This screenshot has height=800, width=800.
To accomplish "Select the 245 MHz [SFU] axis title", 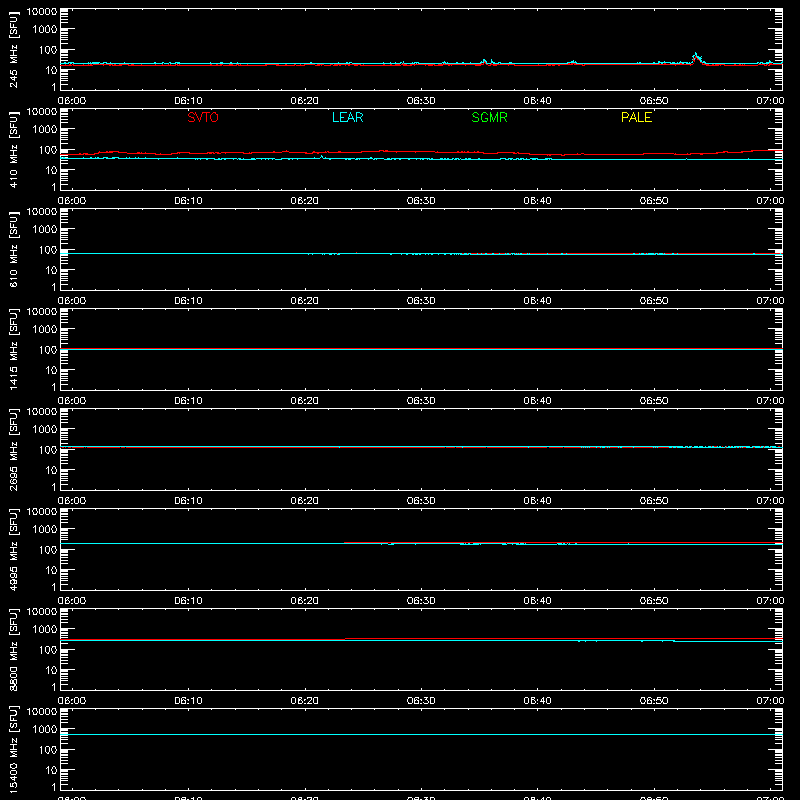I will tap(13, 49).
